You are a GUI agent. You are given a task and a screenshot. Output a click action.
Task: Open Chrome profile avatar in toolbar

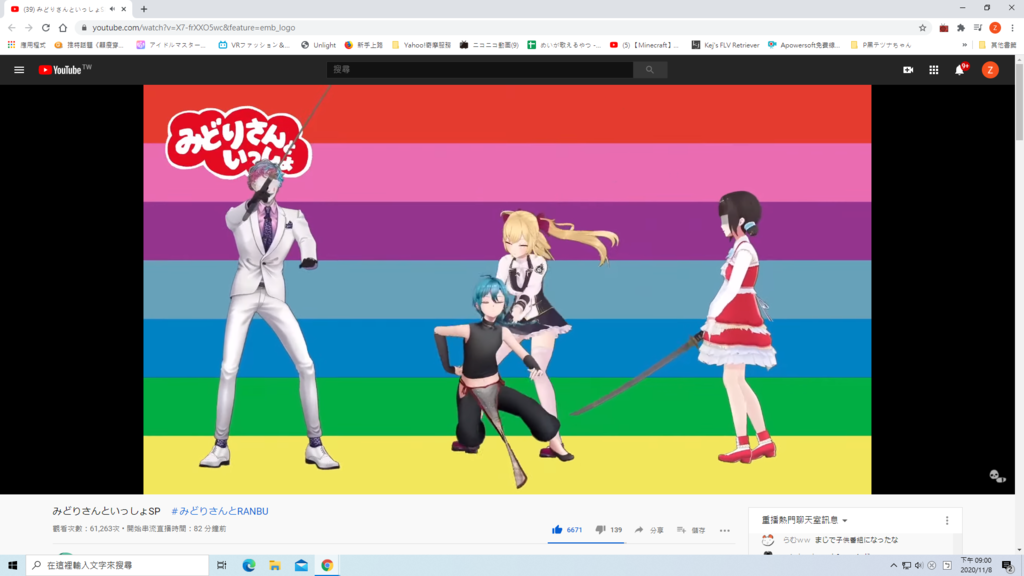tap(995, 27)
